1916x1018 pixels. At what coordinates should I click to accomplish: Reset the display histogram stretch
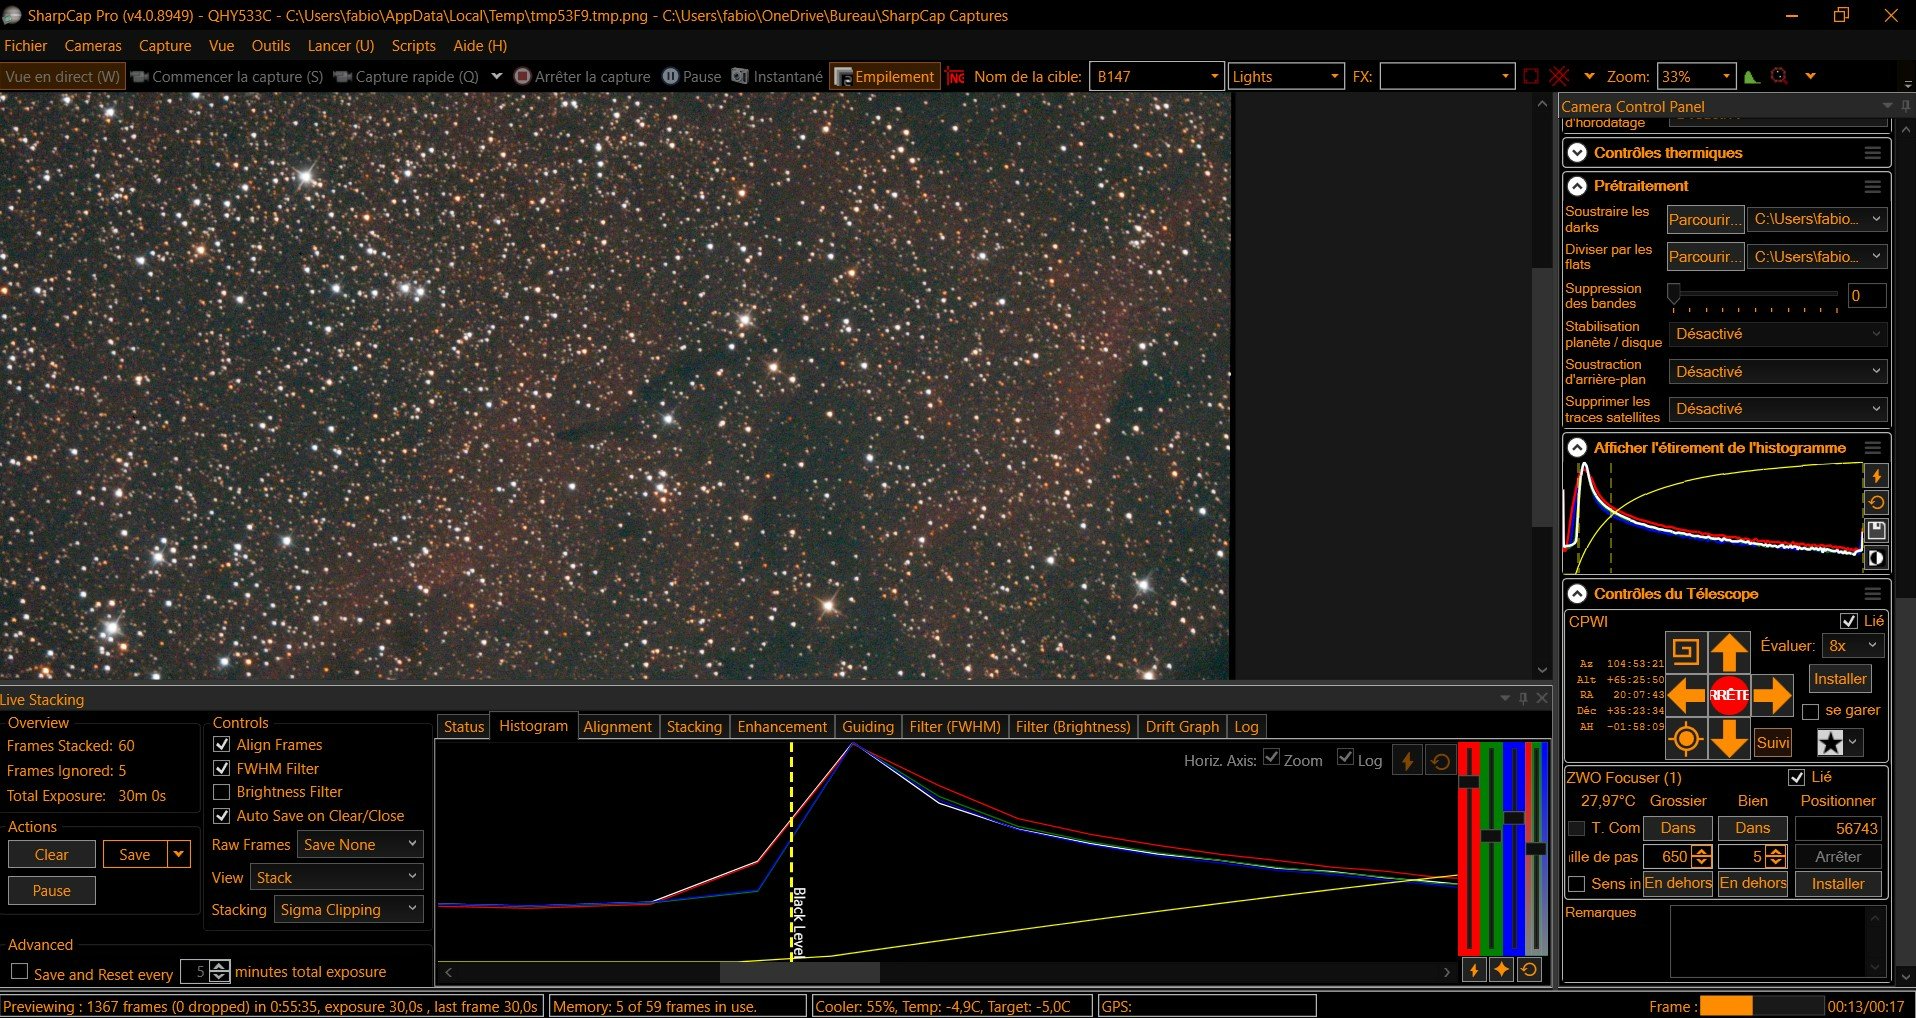pyautogui.click(x=1877, y=503)
